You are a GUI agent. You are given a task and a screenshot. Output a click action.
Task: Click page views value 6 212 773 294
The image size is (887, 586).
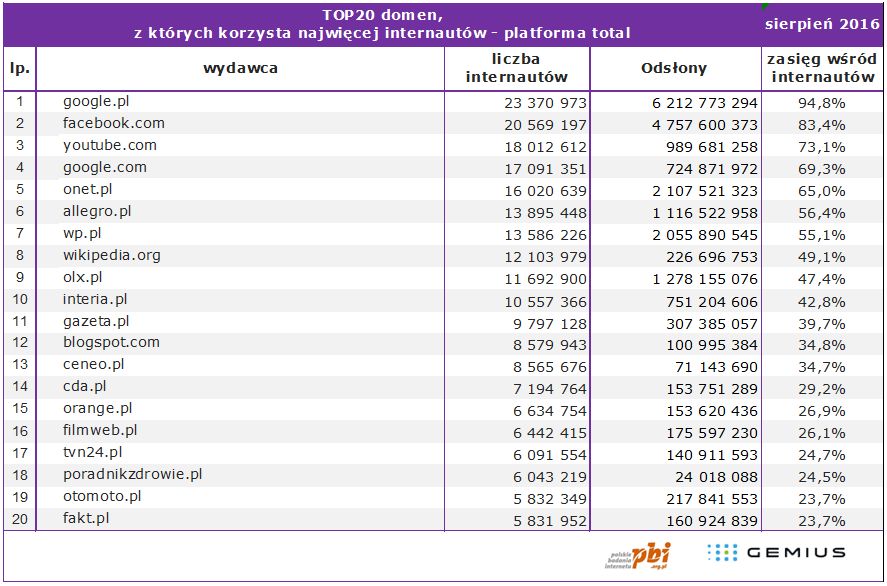704,104
